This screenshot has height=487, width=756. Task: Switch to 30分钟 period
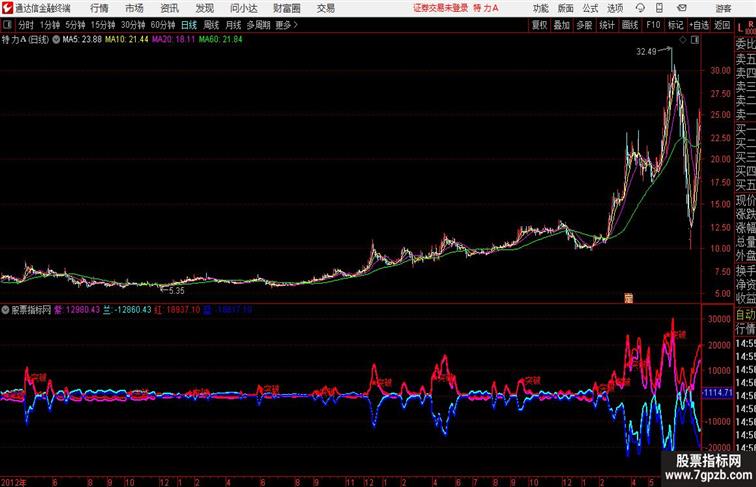pyautogui.click(x=133, y=25)
